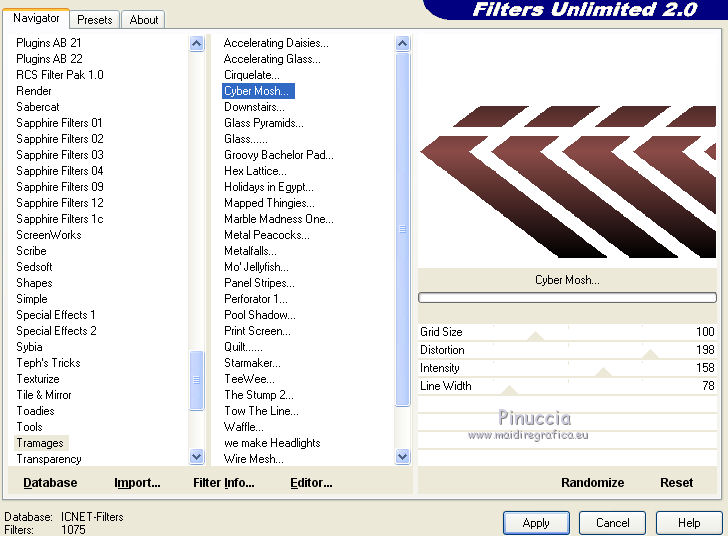Click the down arrow of filter list scrollbar
728x536 pixels.
tap(403, 457)
